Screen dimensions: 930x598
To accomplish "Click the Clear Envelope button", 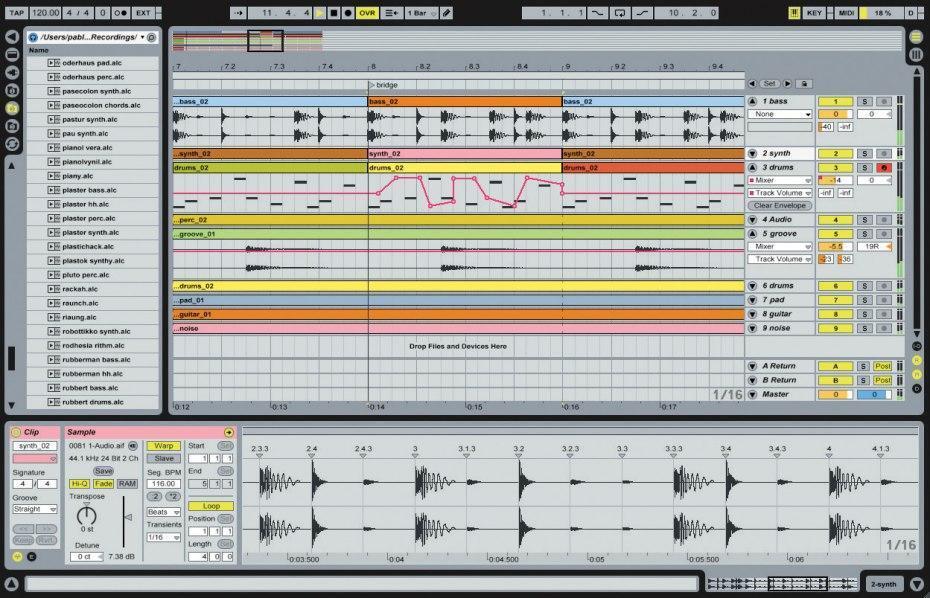I will click(x=781, y=205).
